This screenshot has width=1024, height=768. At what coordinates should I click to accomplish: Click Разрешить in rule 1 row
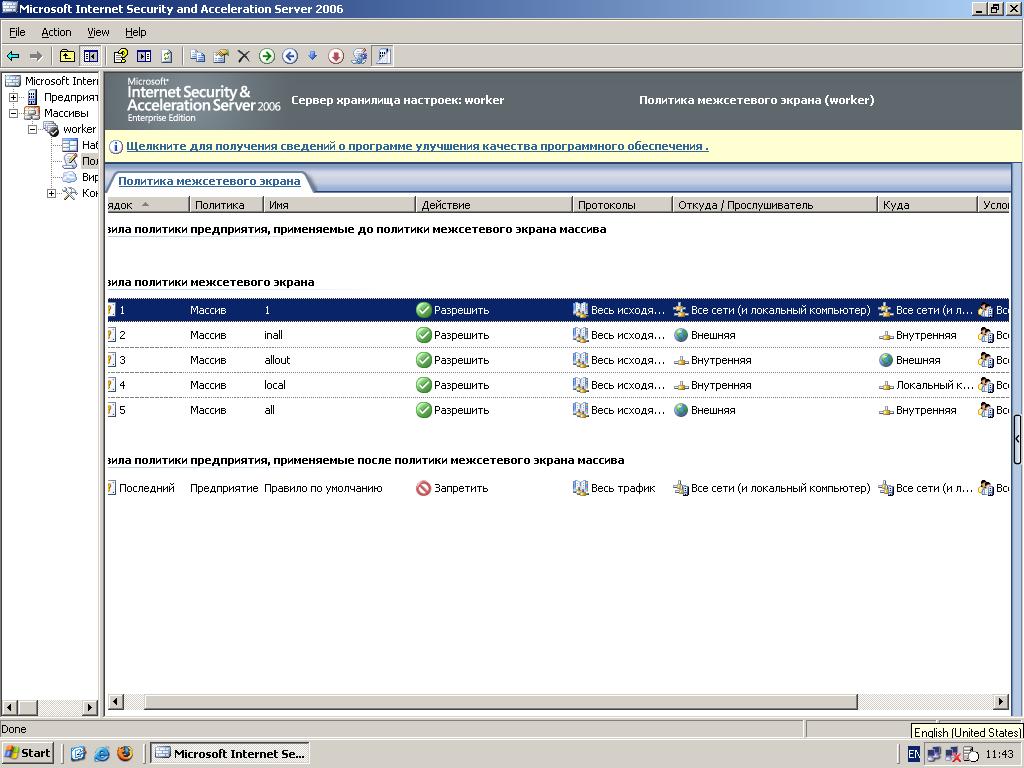tap(461, 310)
